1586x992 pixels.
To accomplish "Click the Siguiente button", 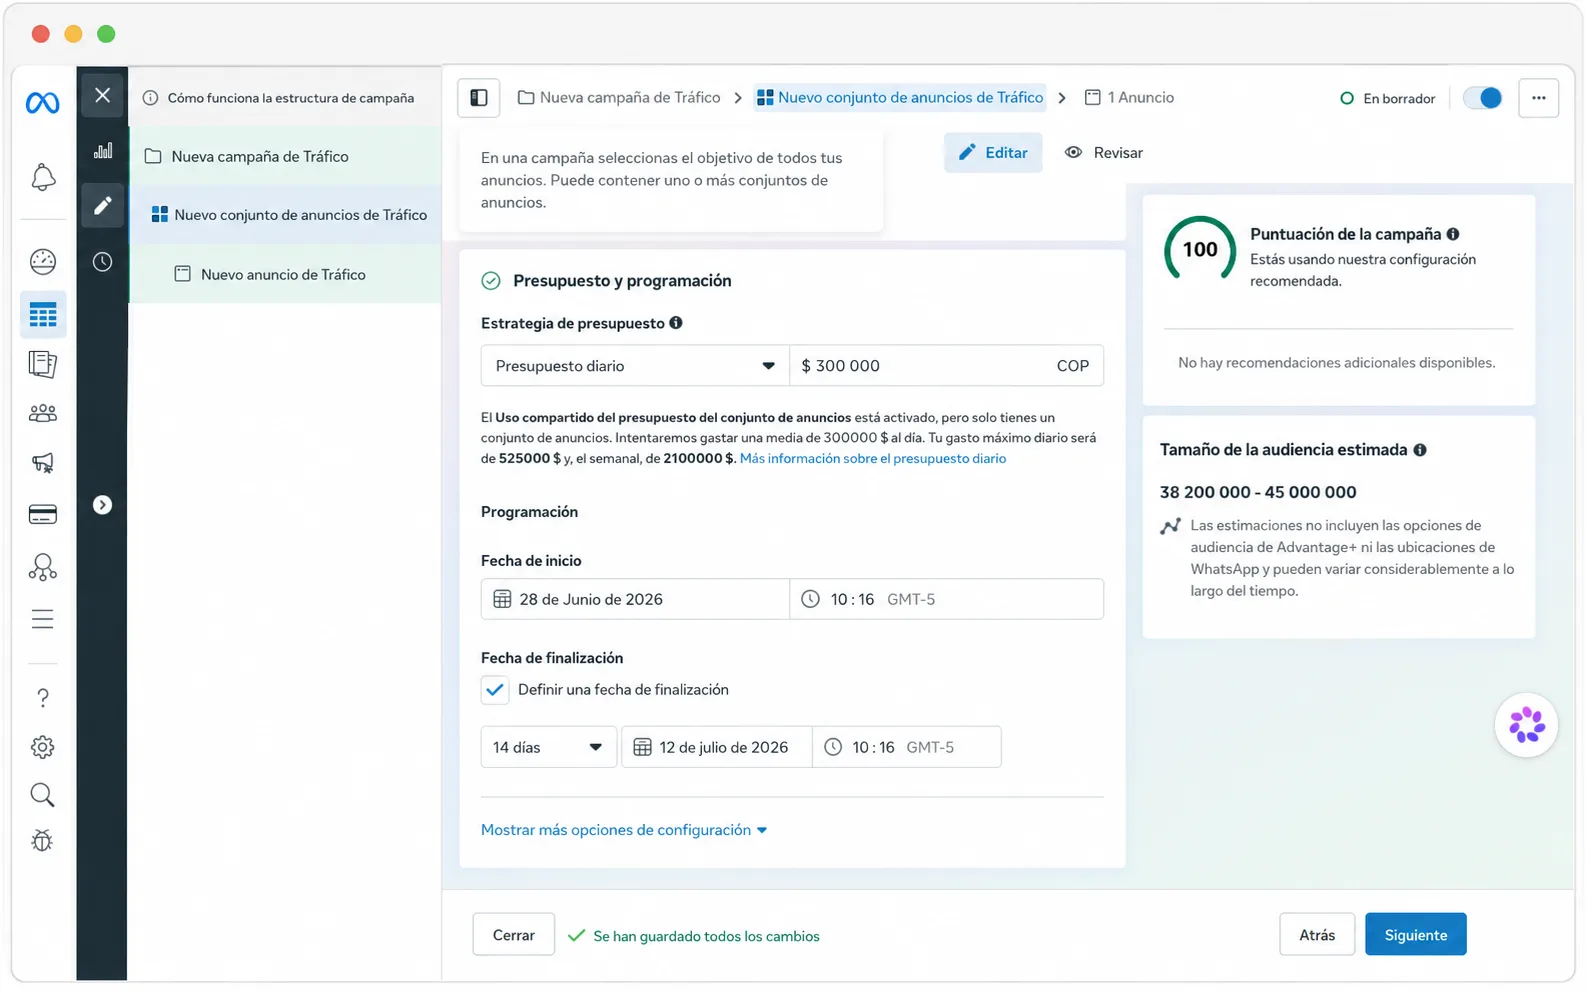I will pyautogui.click(x=1415, y=935).
